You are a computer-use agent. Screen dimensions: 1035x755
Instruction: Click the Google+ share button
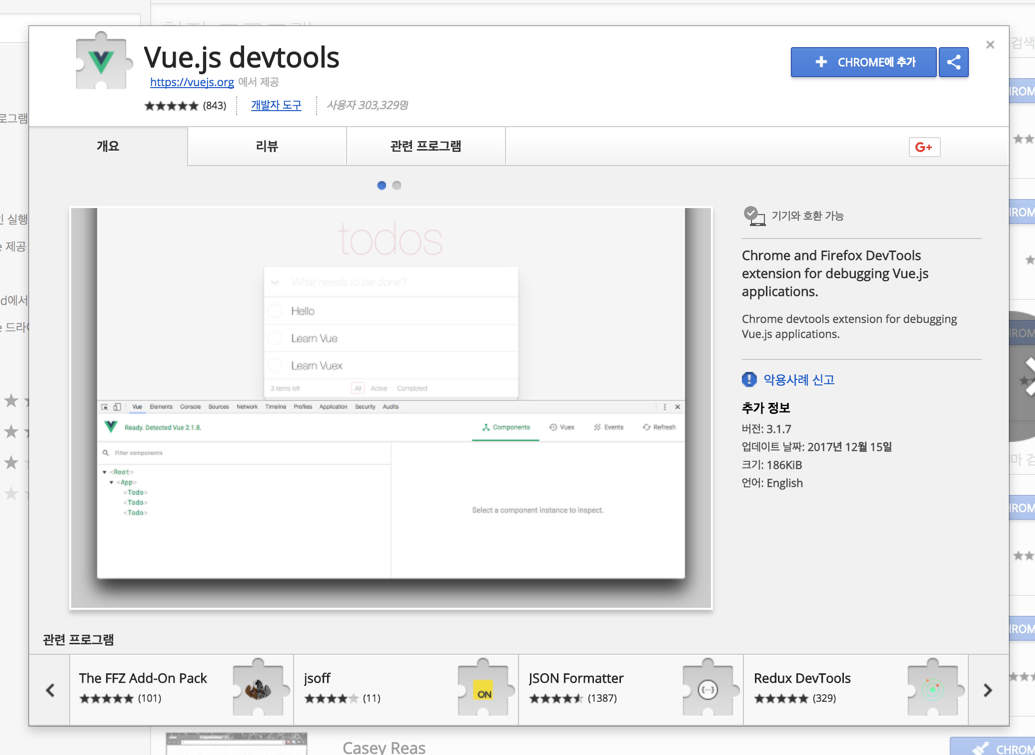(924, 147)
